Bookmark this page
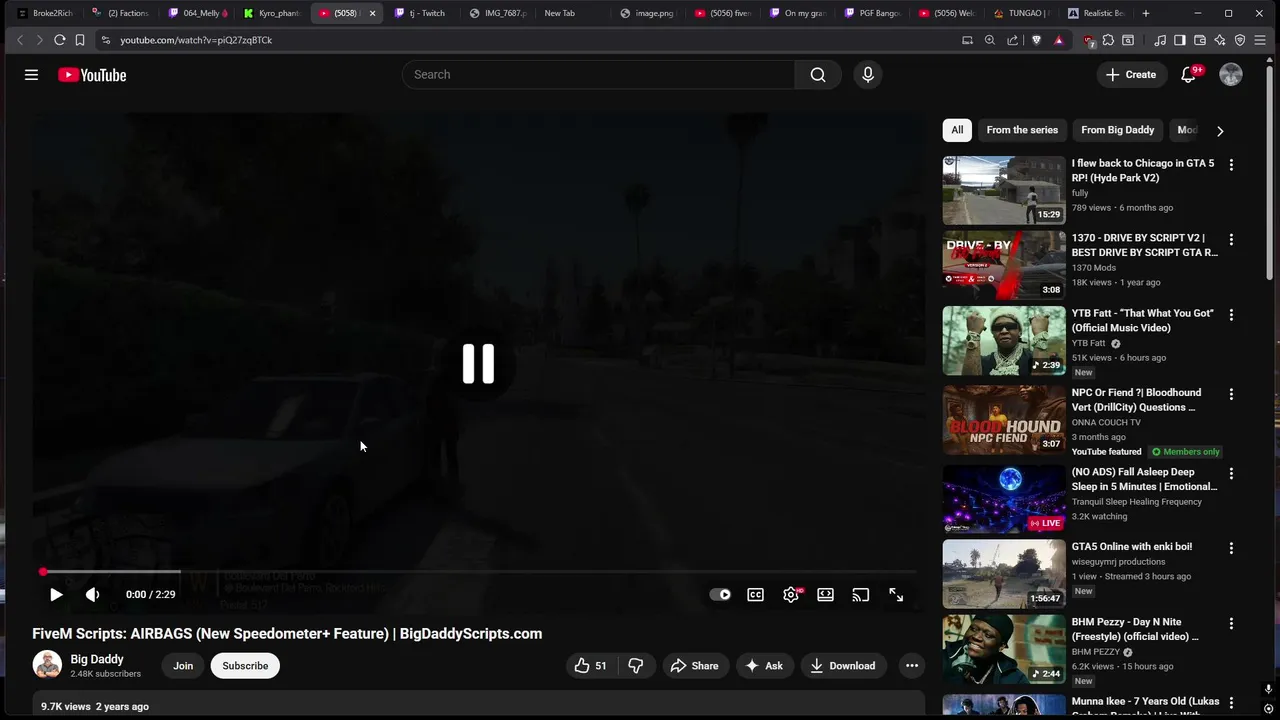Image resolution: width=1280 pixels, height=720 pixels. (80, 40)
